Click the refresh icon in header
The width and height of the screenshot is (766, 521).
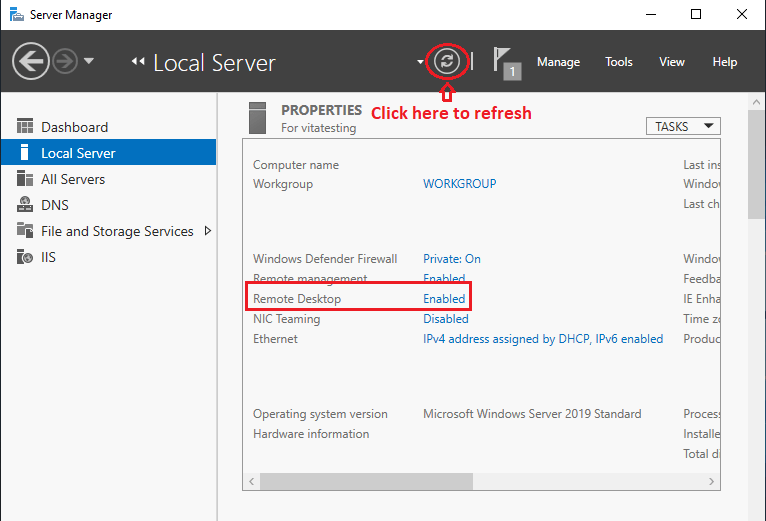[x=447, y=61]
